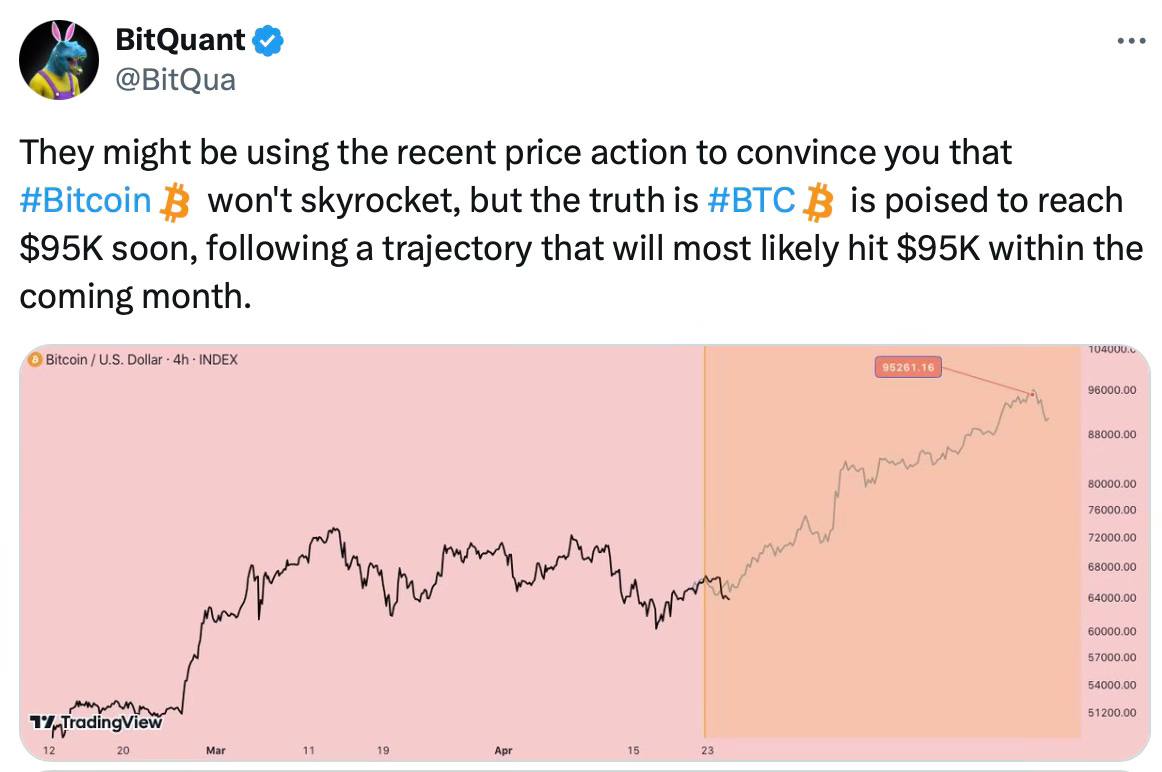Viewport: 1162px width, 772px height.
Task: Follow the #BTC hashtag link
Action: (751, 200)
